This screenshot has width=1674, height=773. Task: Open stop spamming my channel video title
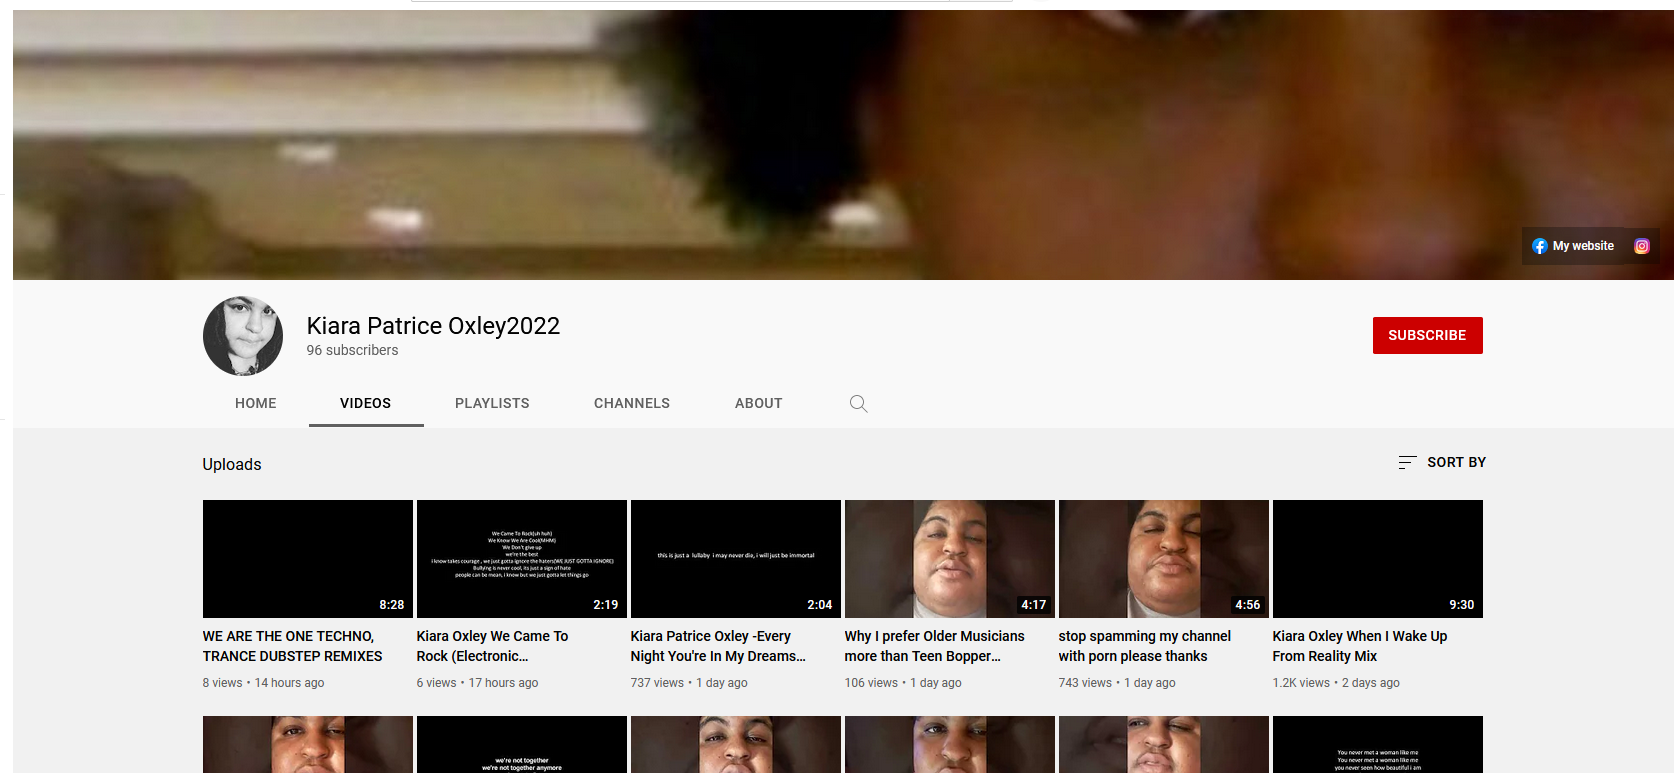[1145, 646]
